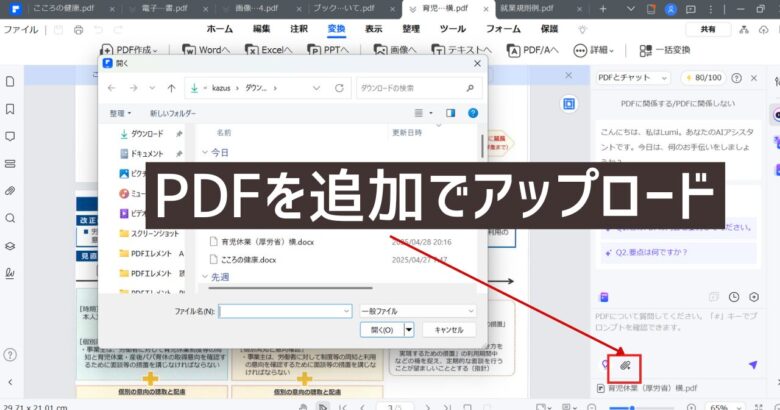Select ドキュメント in navigation pane
The image size is (780, 410).
(x=147, y=154)
